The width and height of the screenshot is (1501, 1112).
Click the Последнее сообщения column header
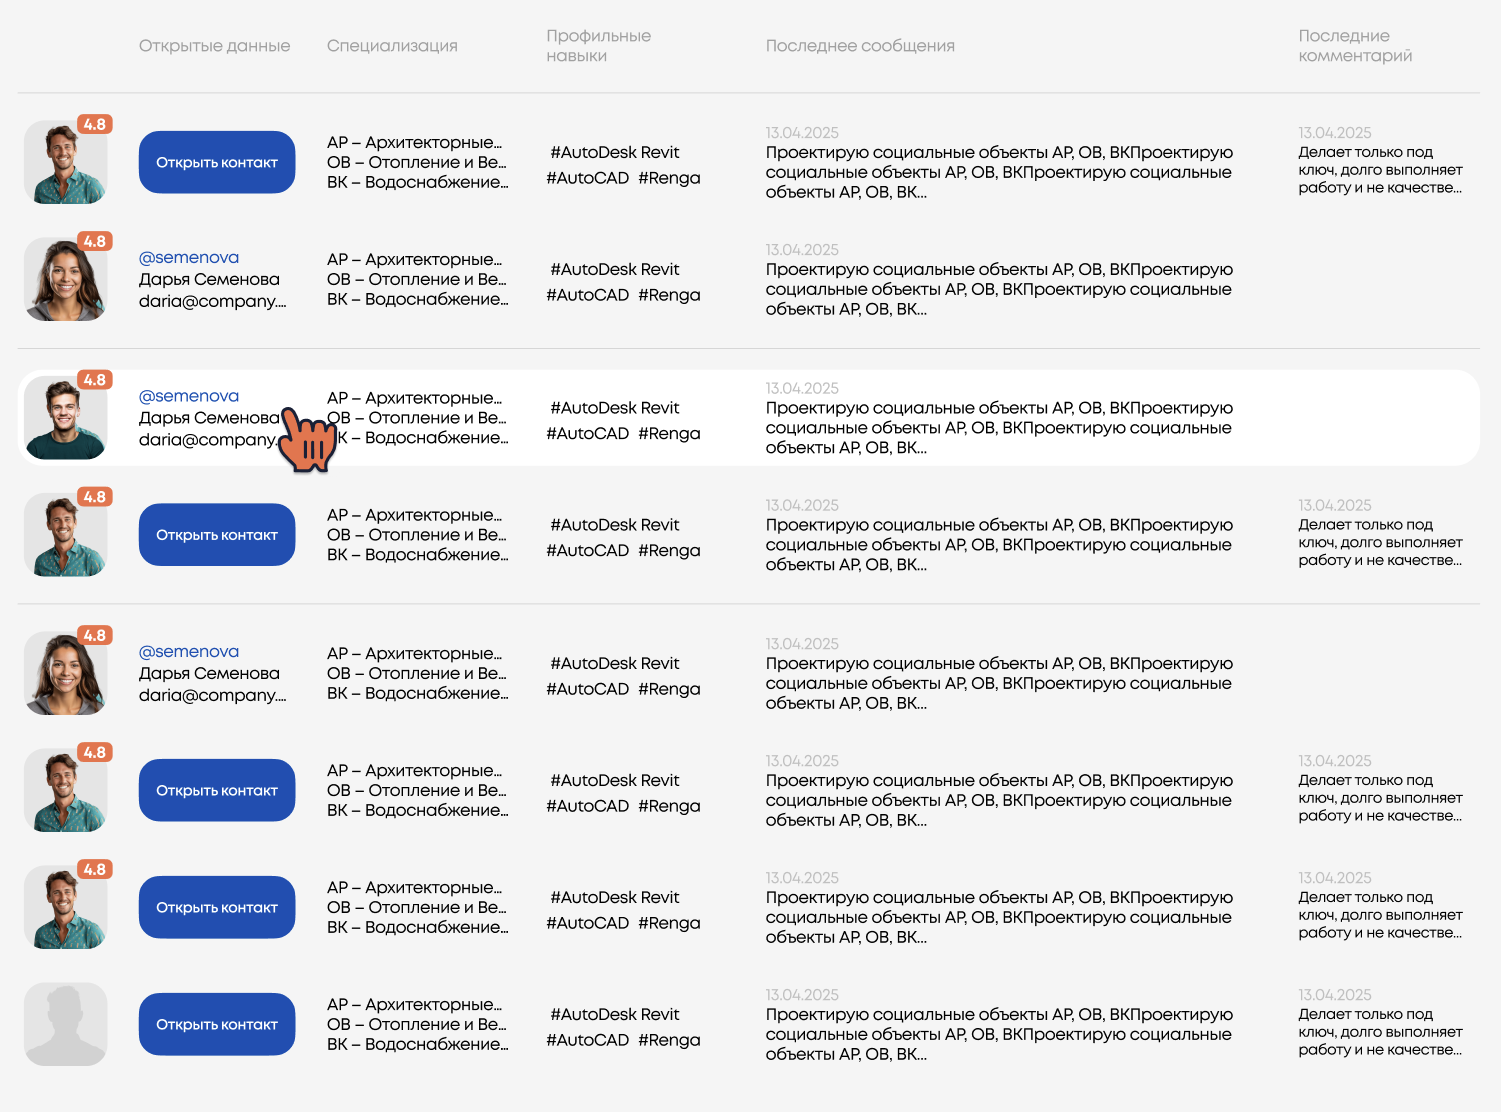coord(860,46)
